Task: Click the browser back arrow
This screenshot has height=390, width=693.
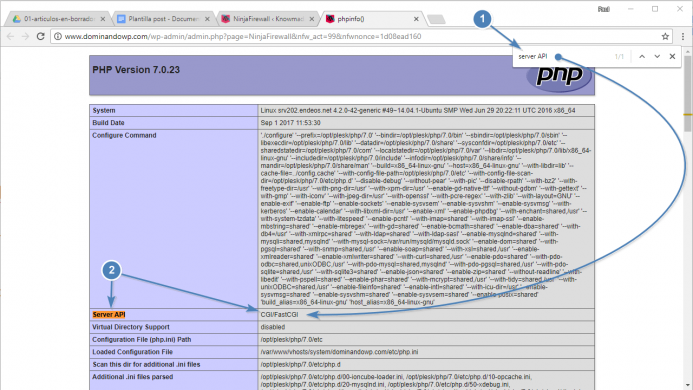Action: [x=10, y=36]
